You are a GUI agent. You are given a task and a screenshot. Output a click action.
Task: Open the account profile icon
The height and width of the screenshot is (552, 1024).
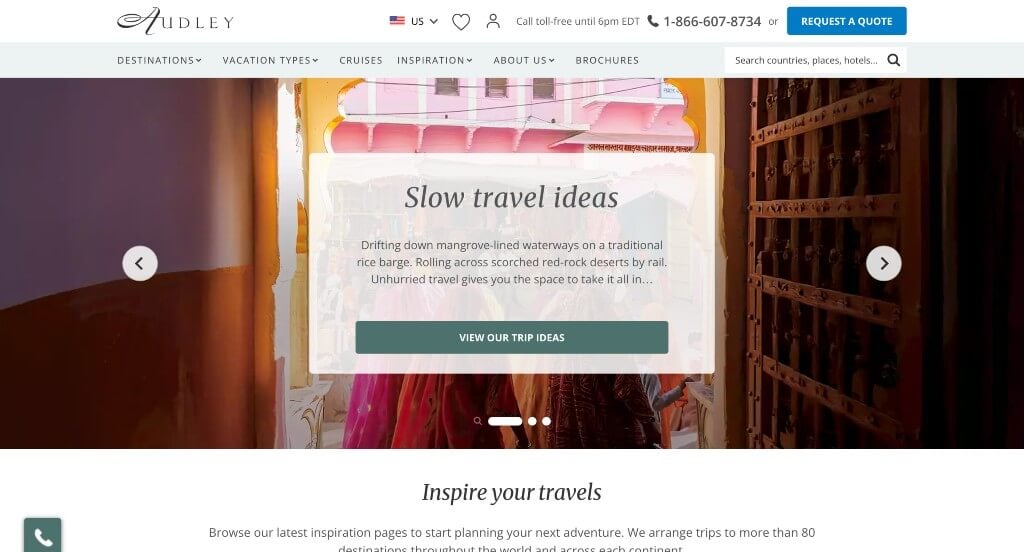tap(493, 21)
